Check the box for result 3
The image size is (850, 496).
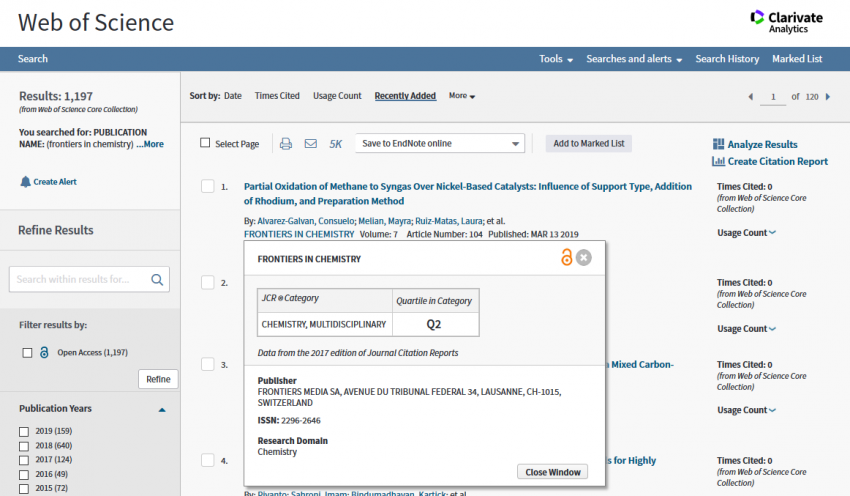[208, 364]
